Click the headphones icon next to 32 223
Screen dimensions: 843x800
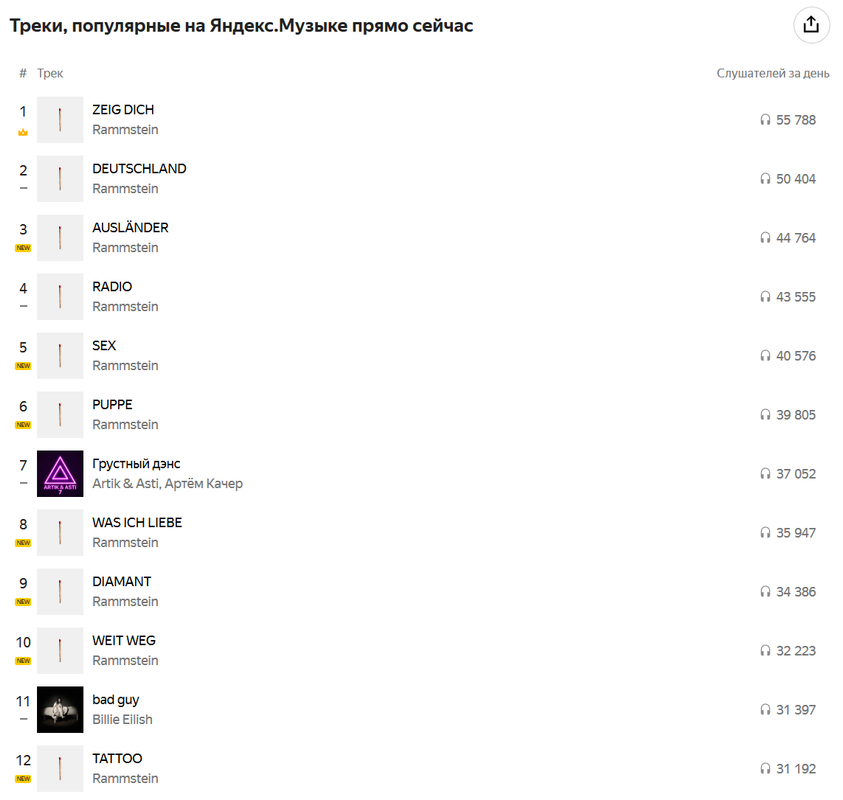pos(766,651)
